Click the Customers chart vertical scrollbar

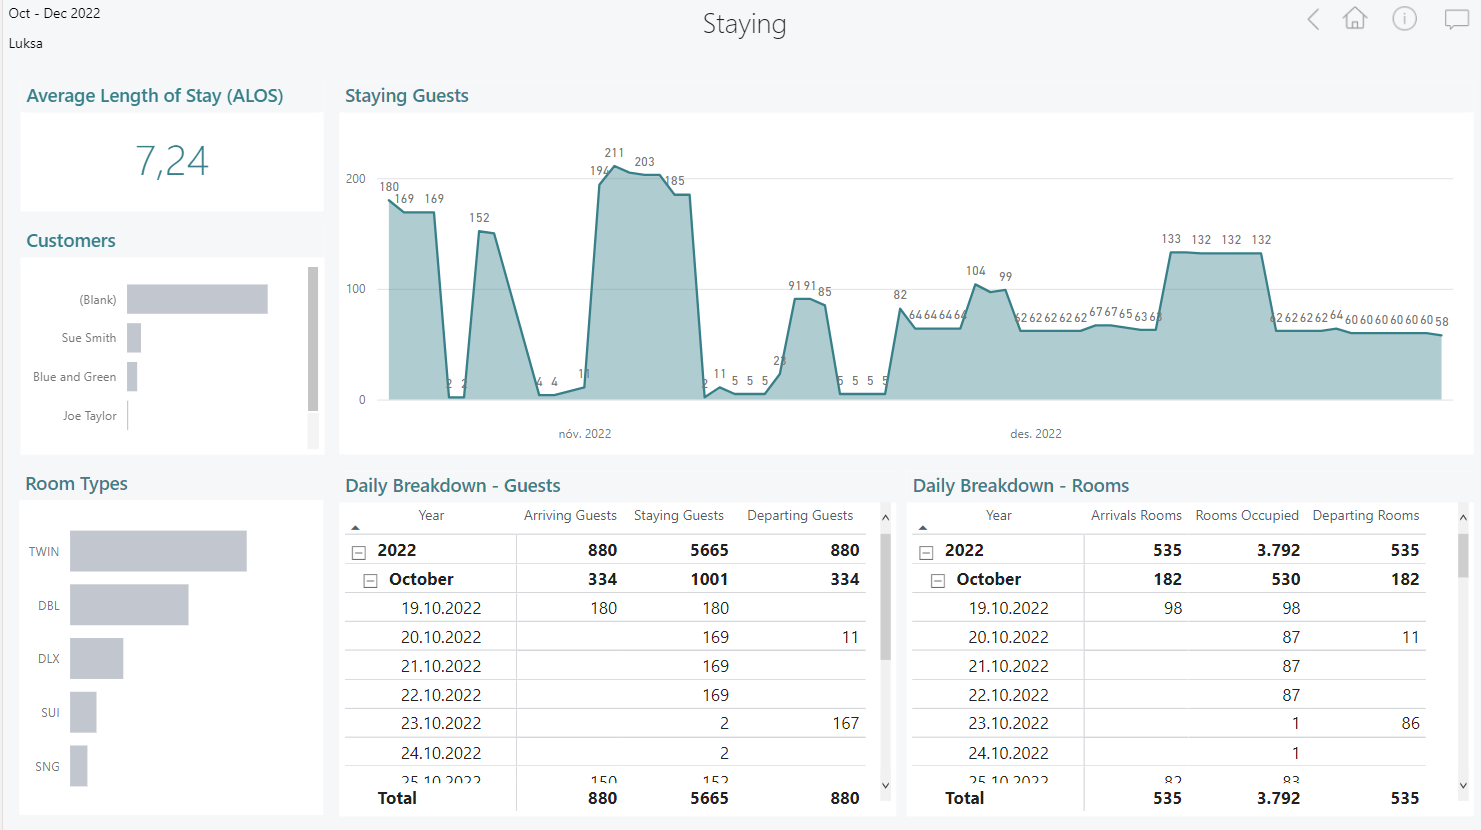(313, 340)
